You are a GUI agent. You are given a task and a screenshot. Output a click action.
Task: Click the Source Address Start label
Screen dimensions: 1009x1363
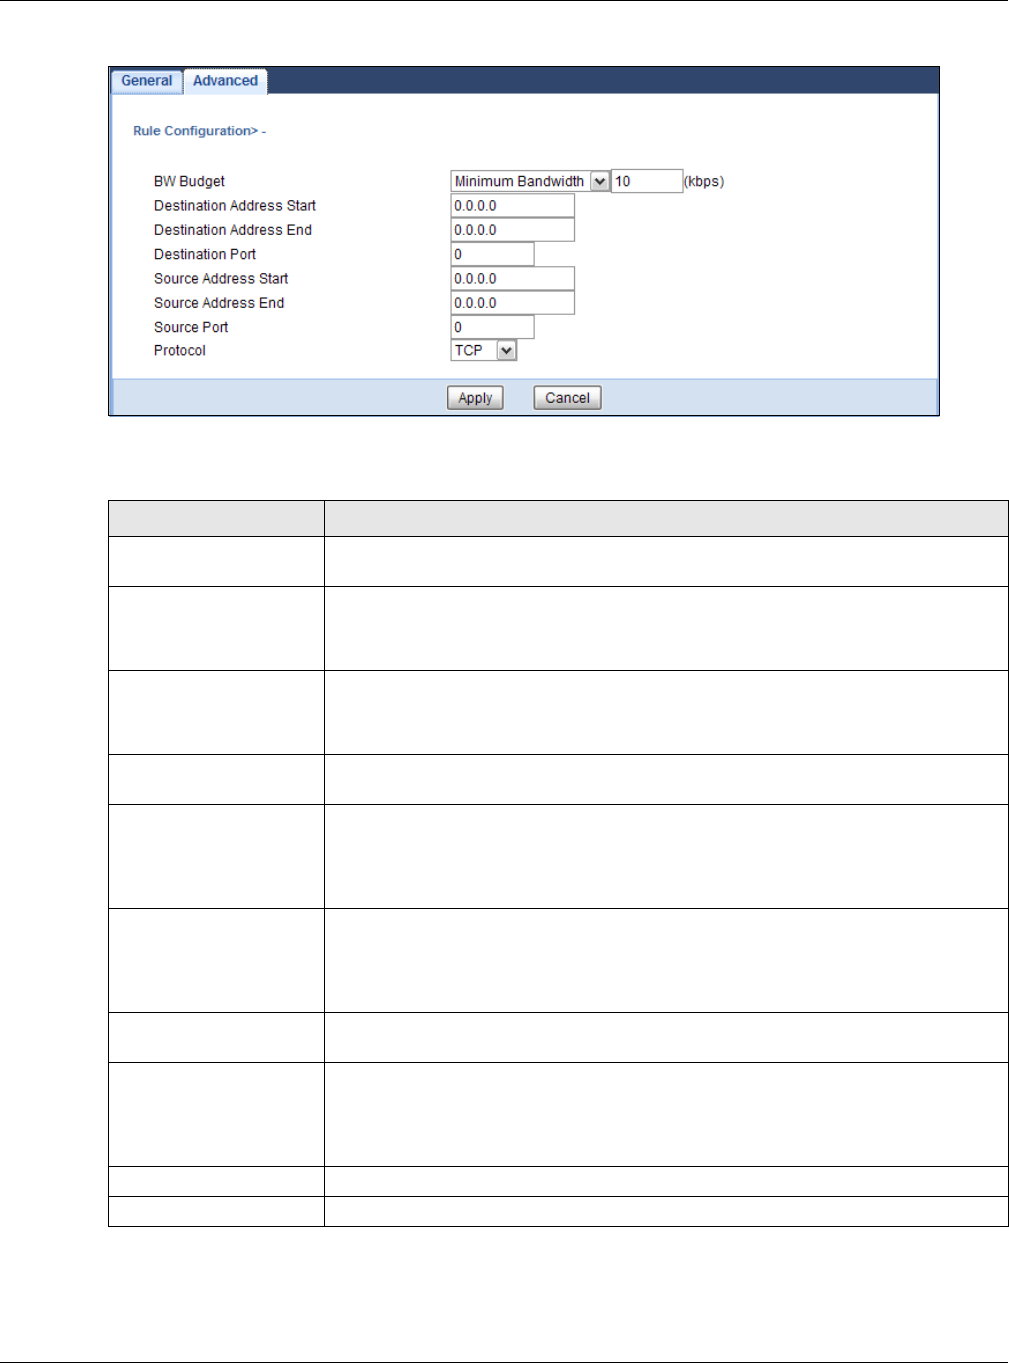point(221,279)
